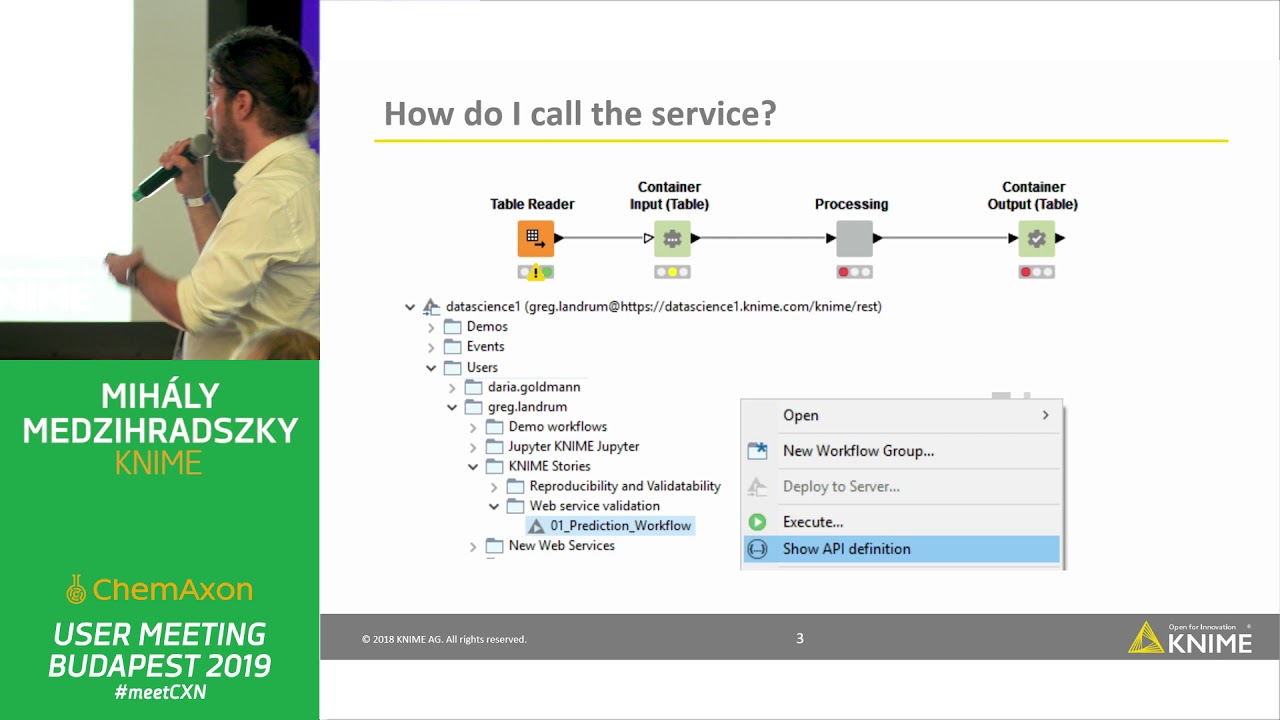Click the KNIME logo in slide footer
The height and width of the screenshot is (720, 1280).
point(1190,637)
